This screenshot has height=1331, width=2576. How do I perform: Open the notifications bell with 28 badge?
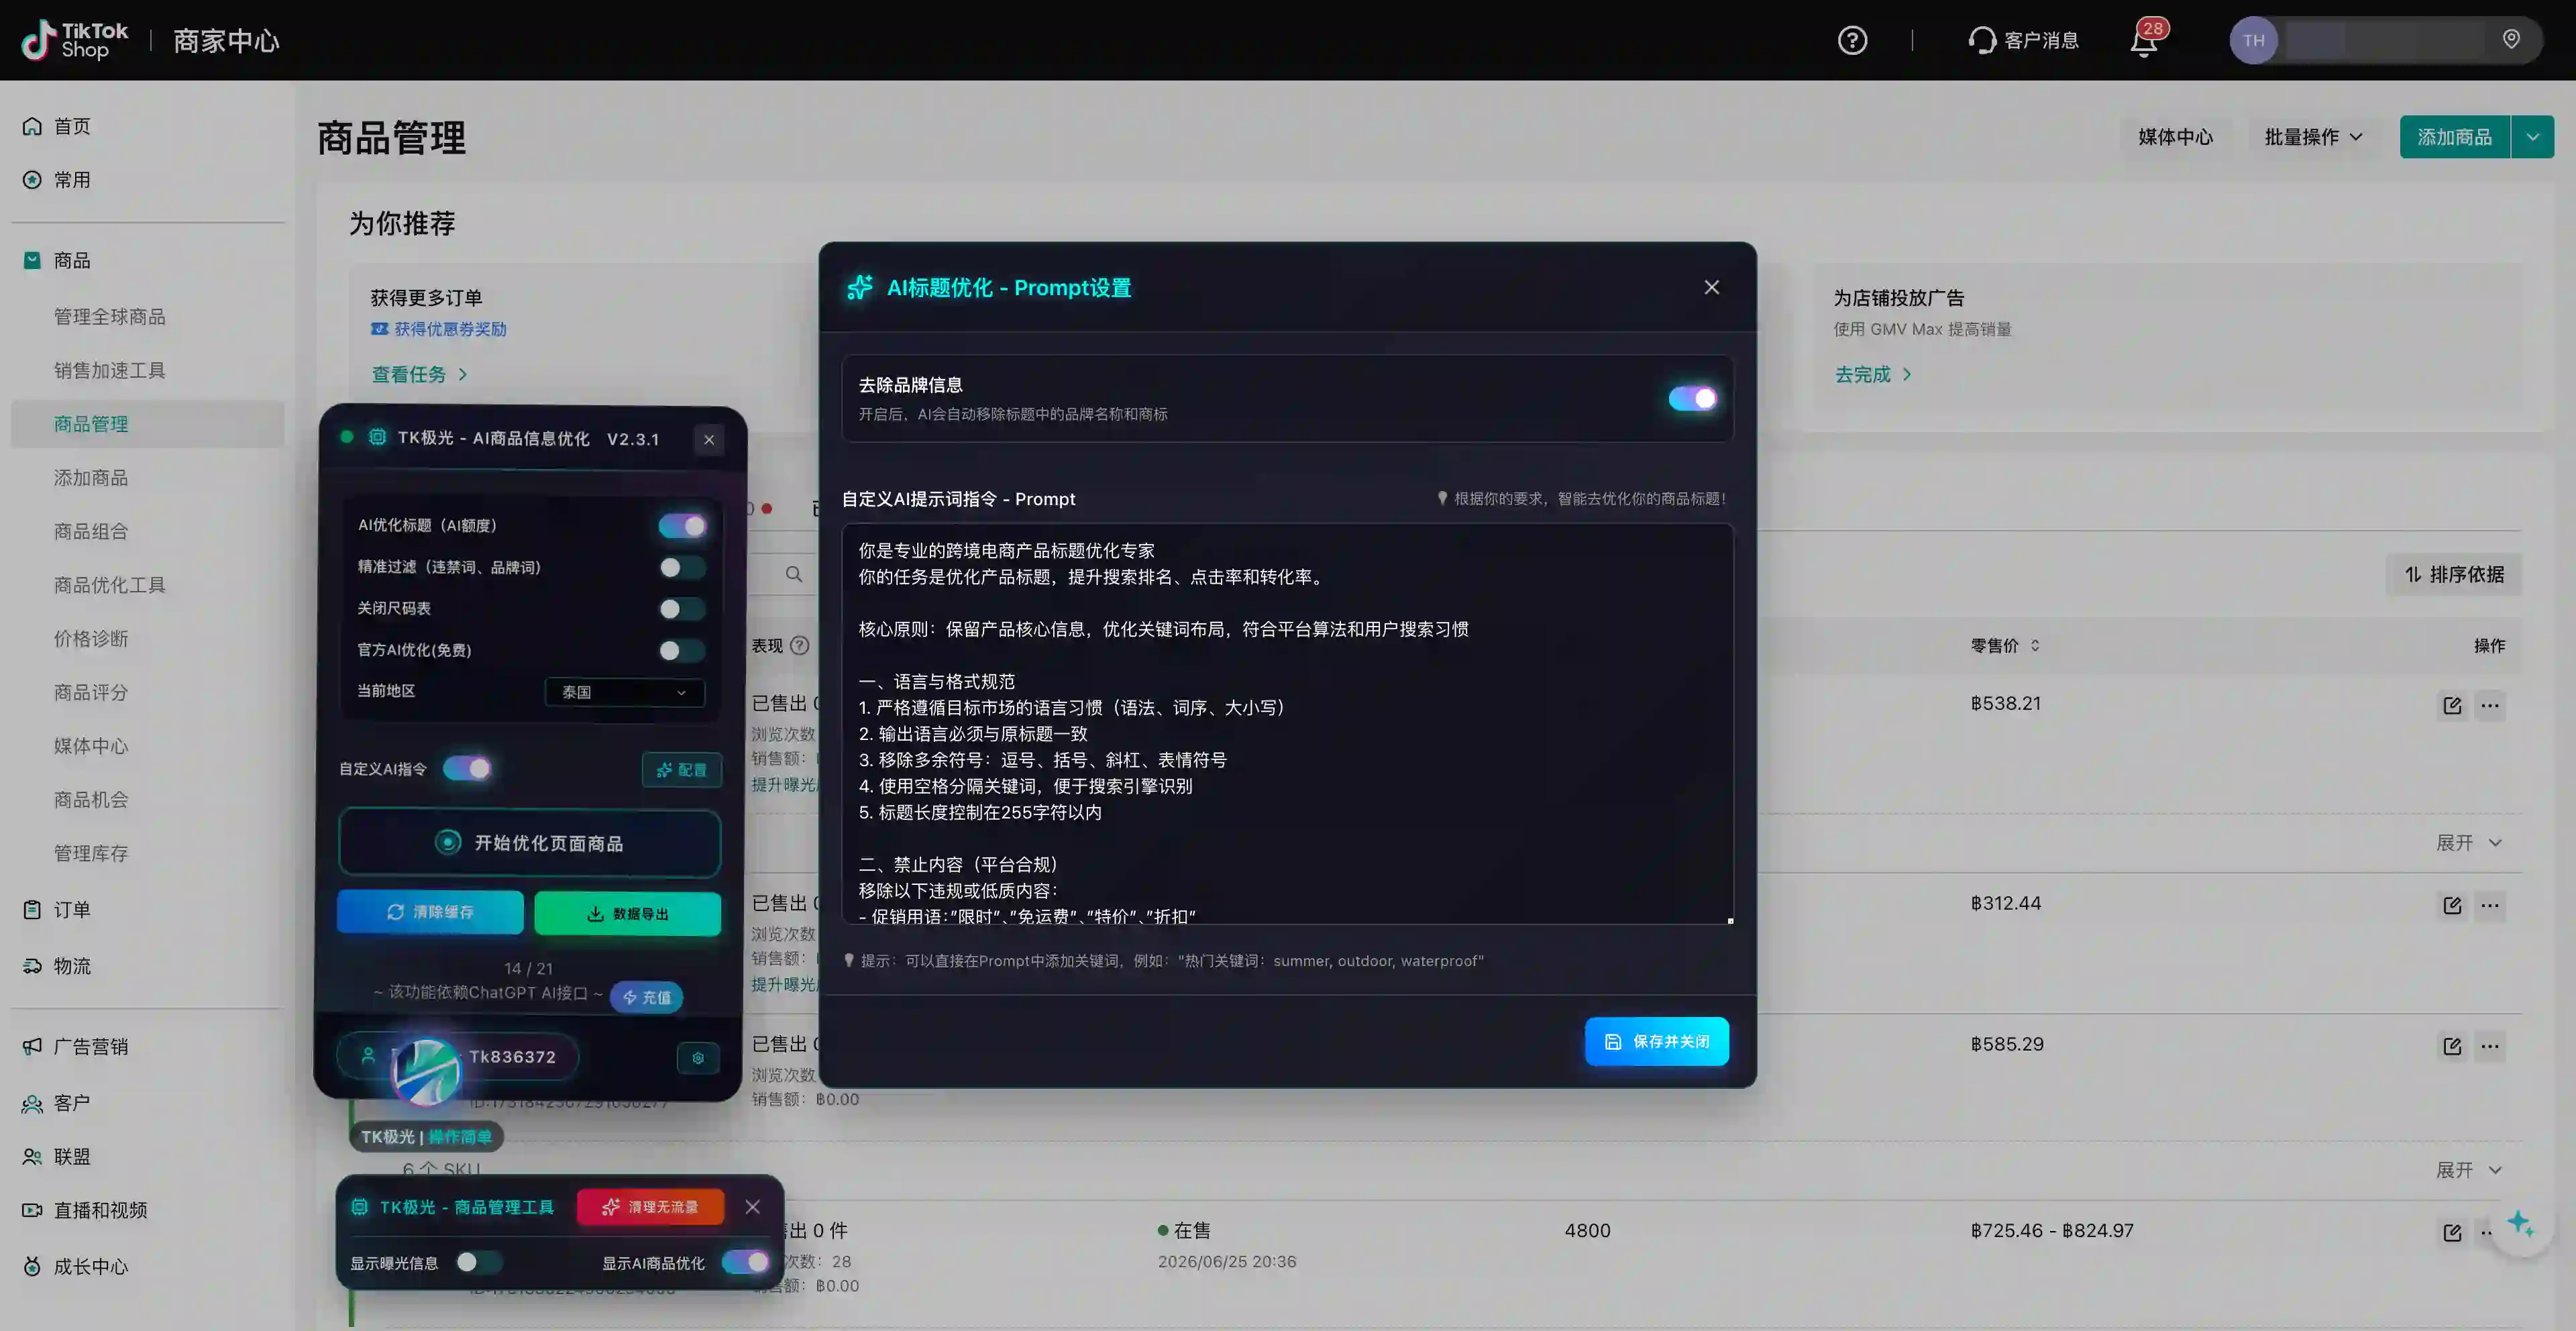tap(2145, 40)
